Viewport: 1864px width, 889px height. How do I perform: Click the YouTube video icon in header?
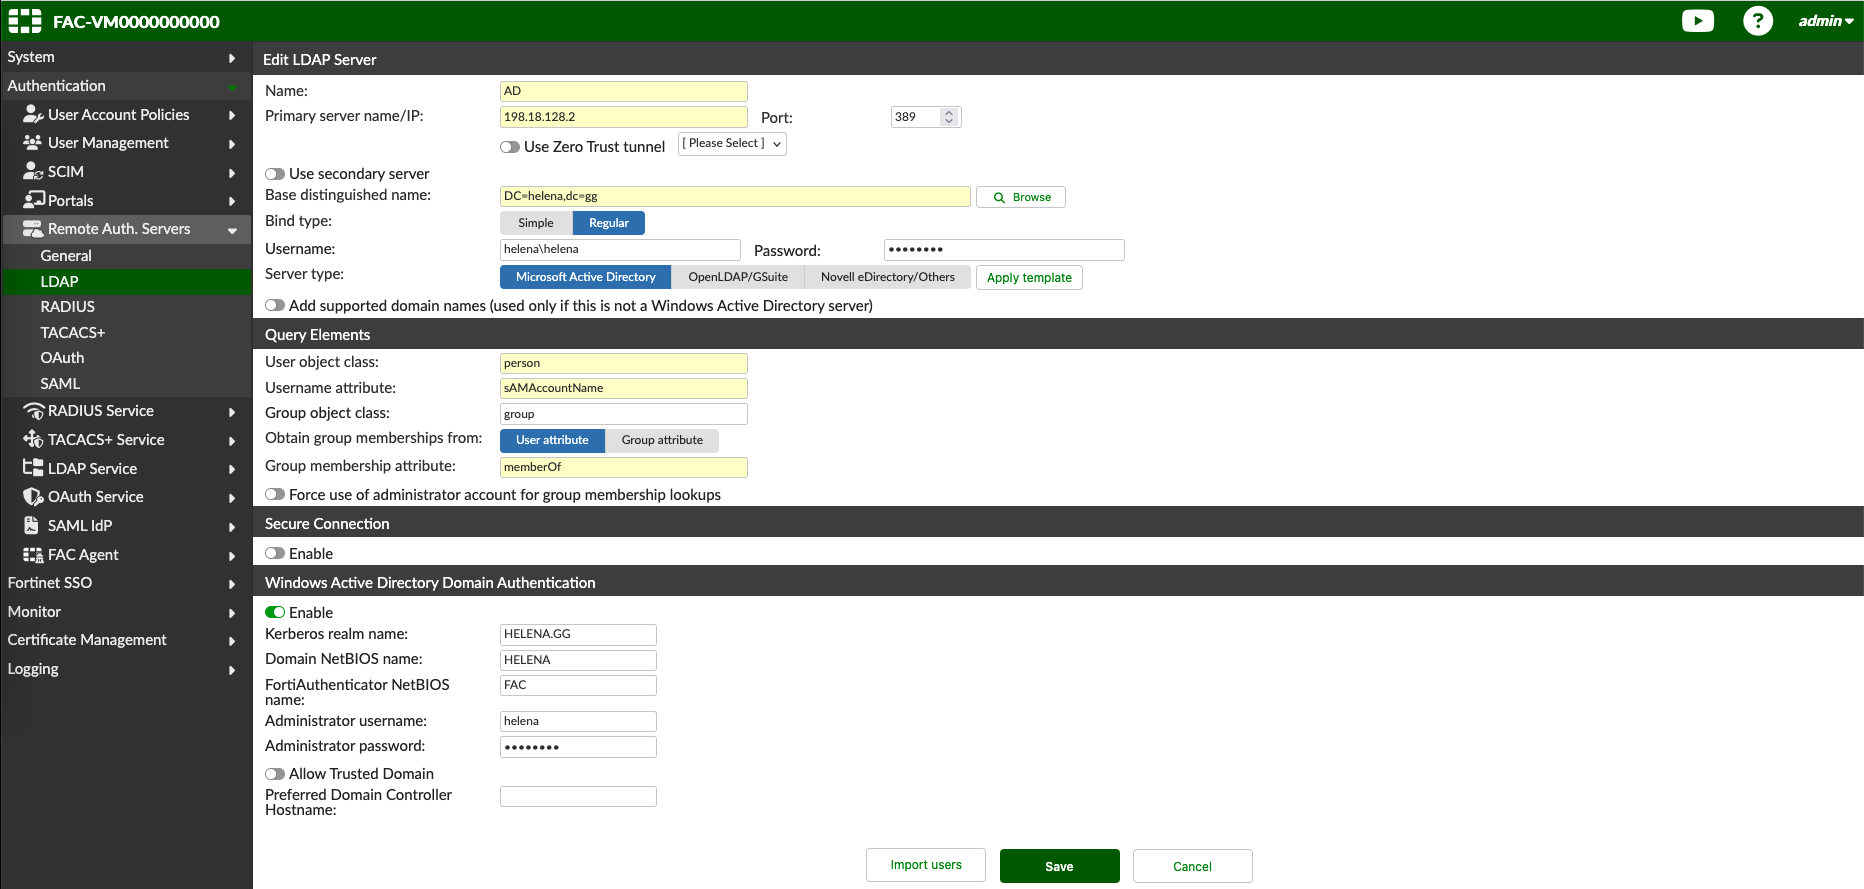tap(1697, 21)
